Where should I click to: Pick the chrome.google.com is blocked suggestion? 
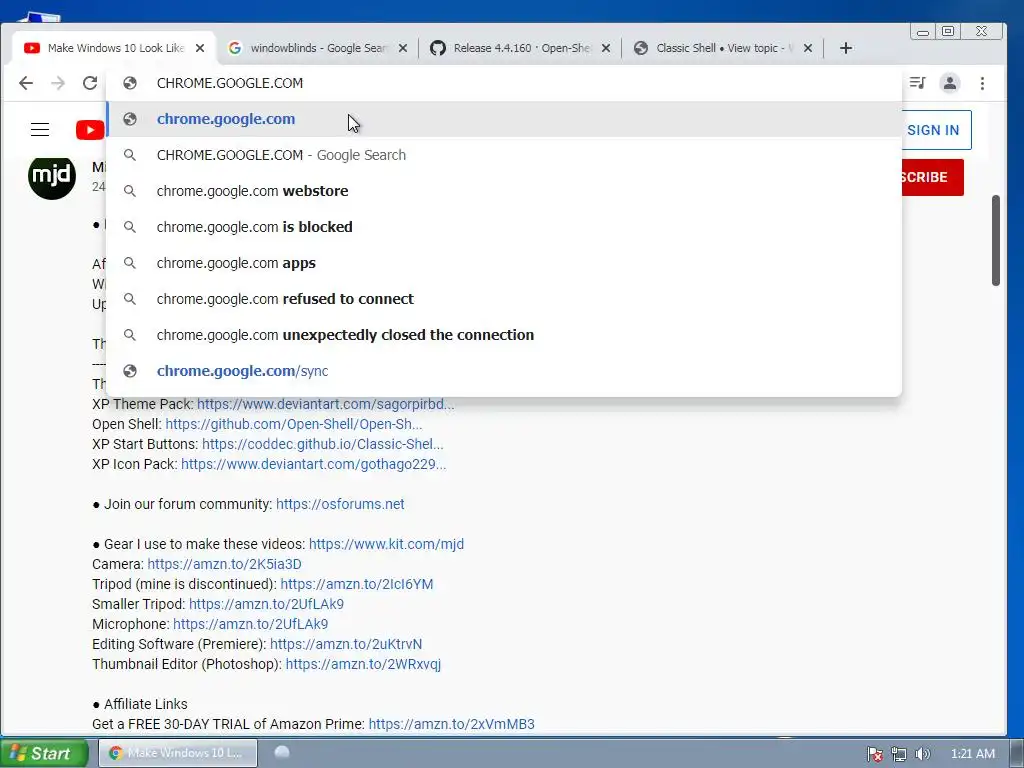[503, 227]
